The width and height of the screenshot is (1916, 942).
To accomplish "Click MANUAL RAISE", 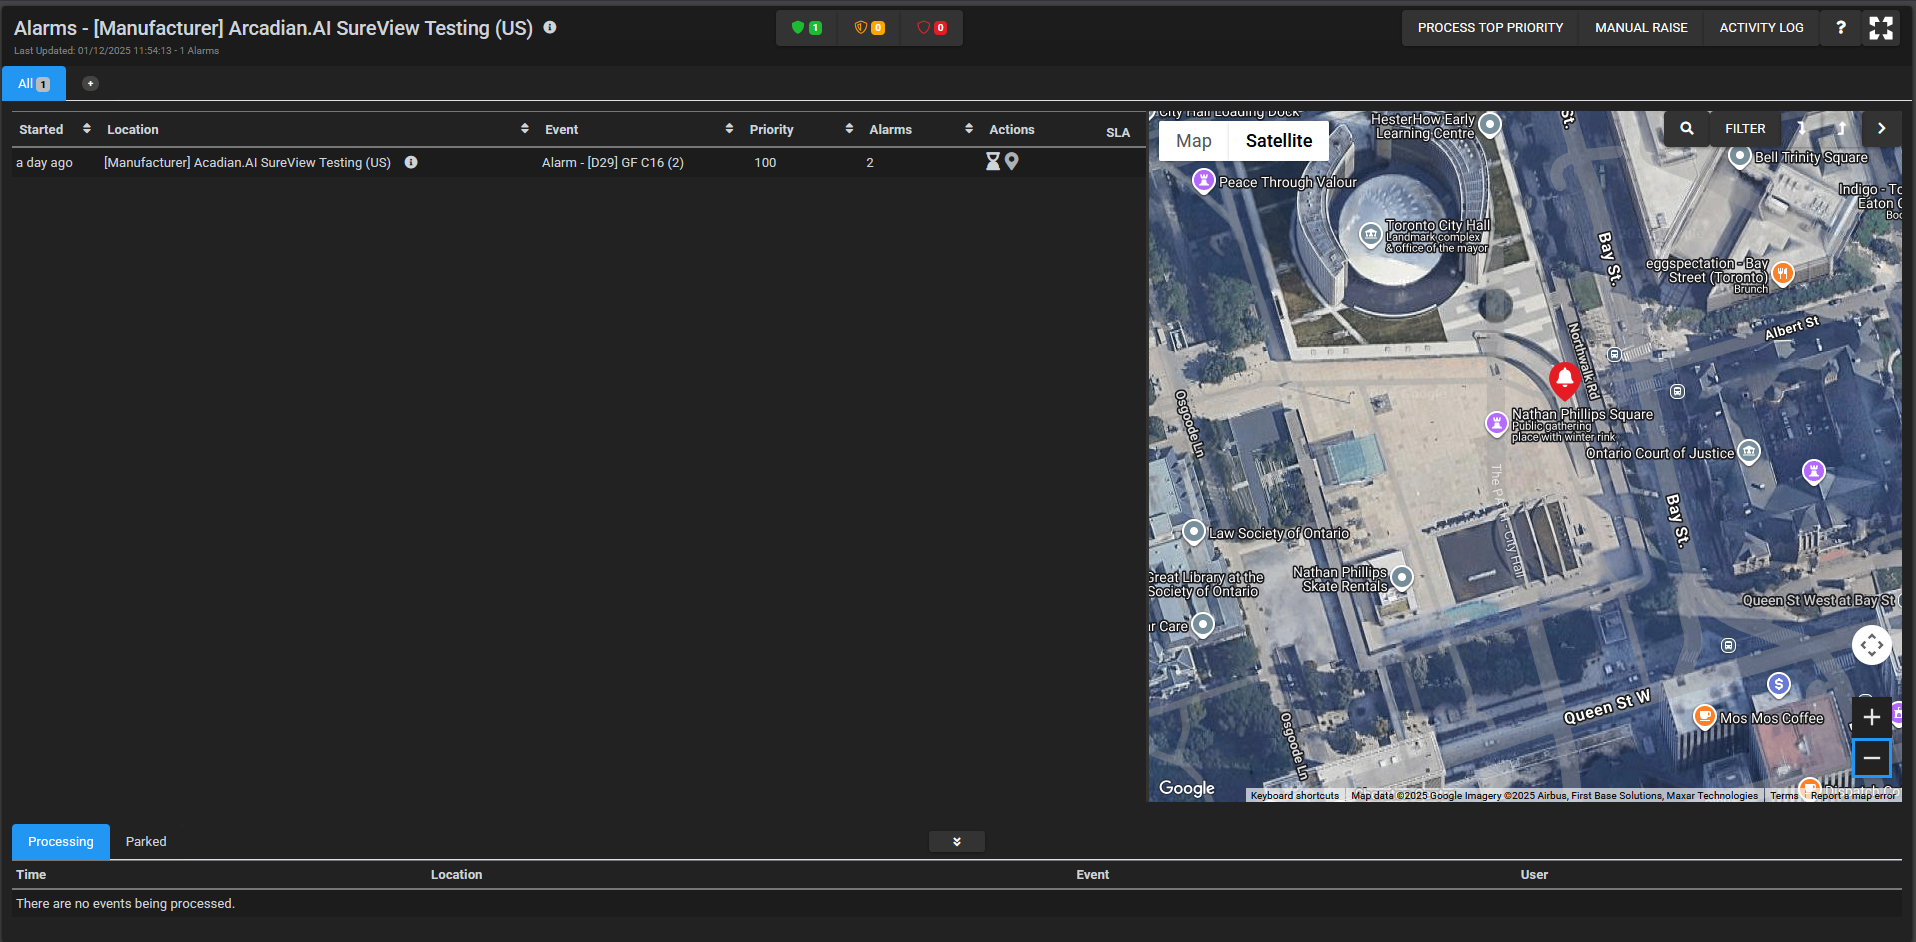I will (x=1640, y=27).
